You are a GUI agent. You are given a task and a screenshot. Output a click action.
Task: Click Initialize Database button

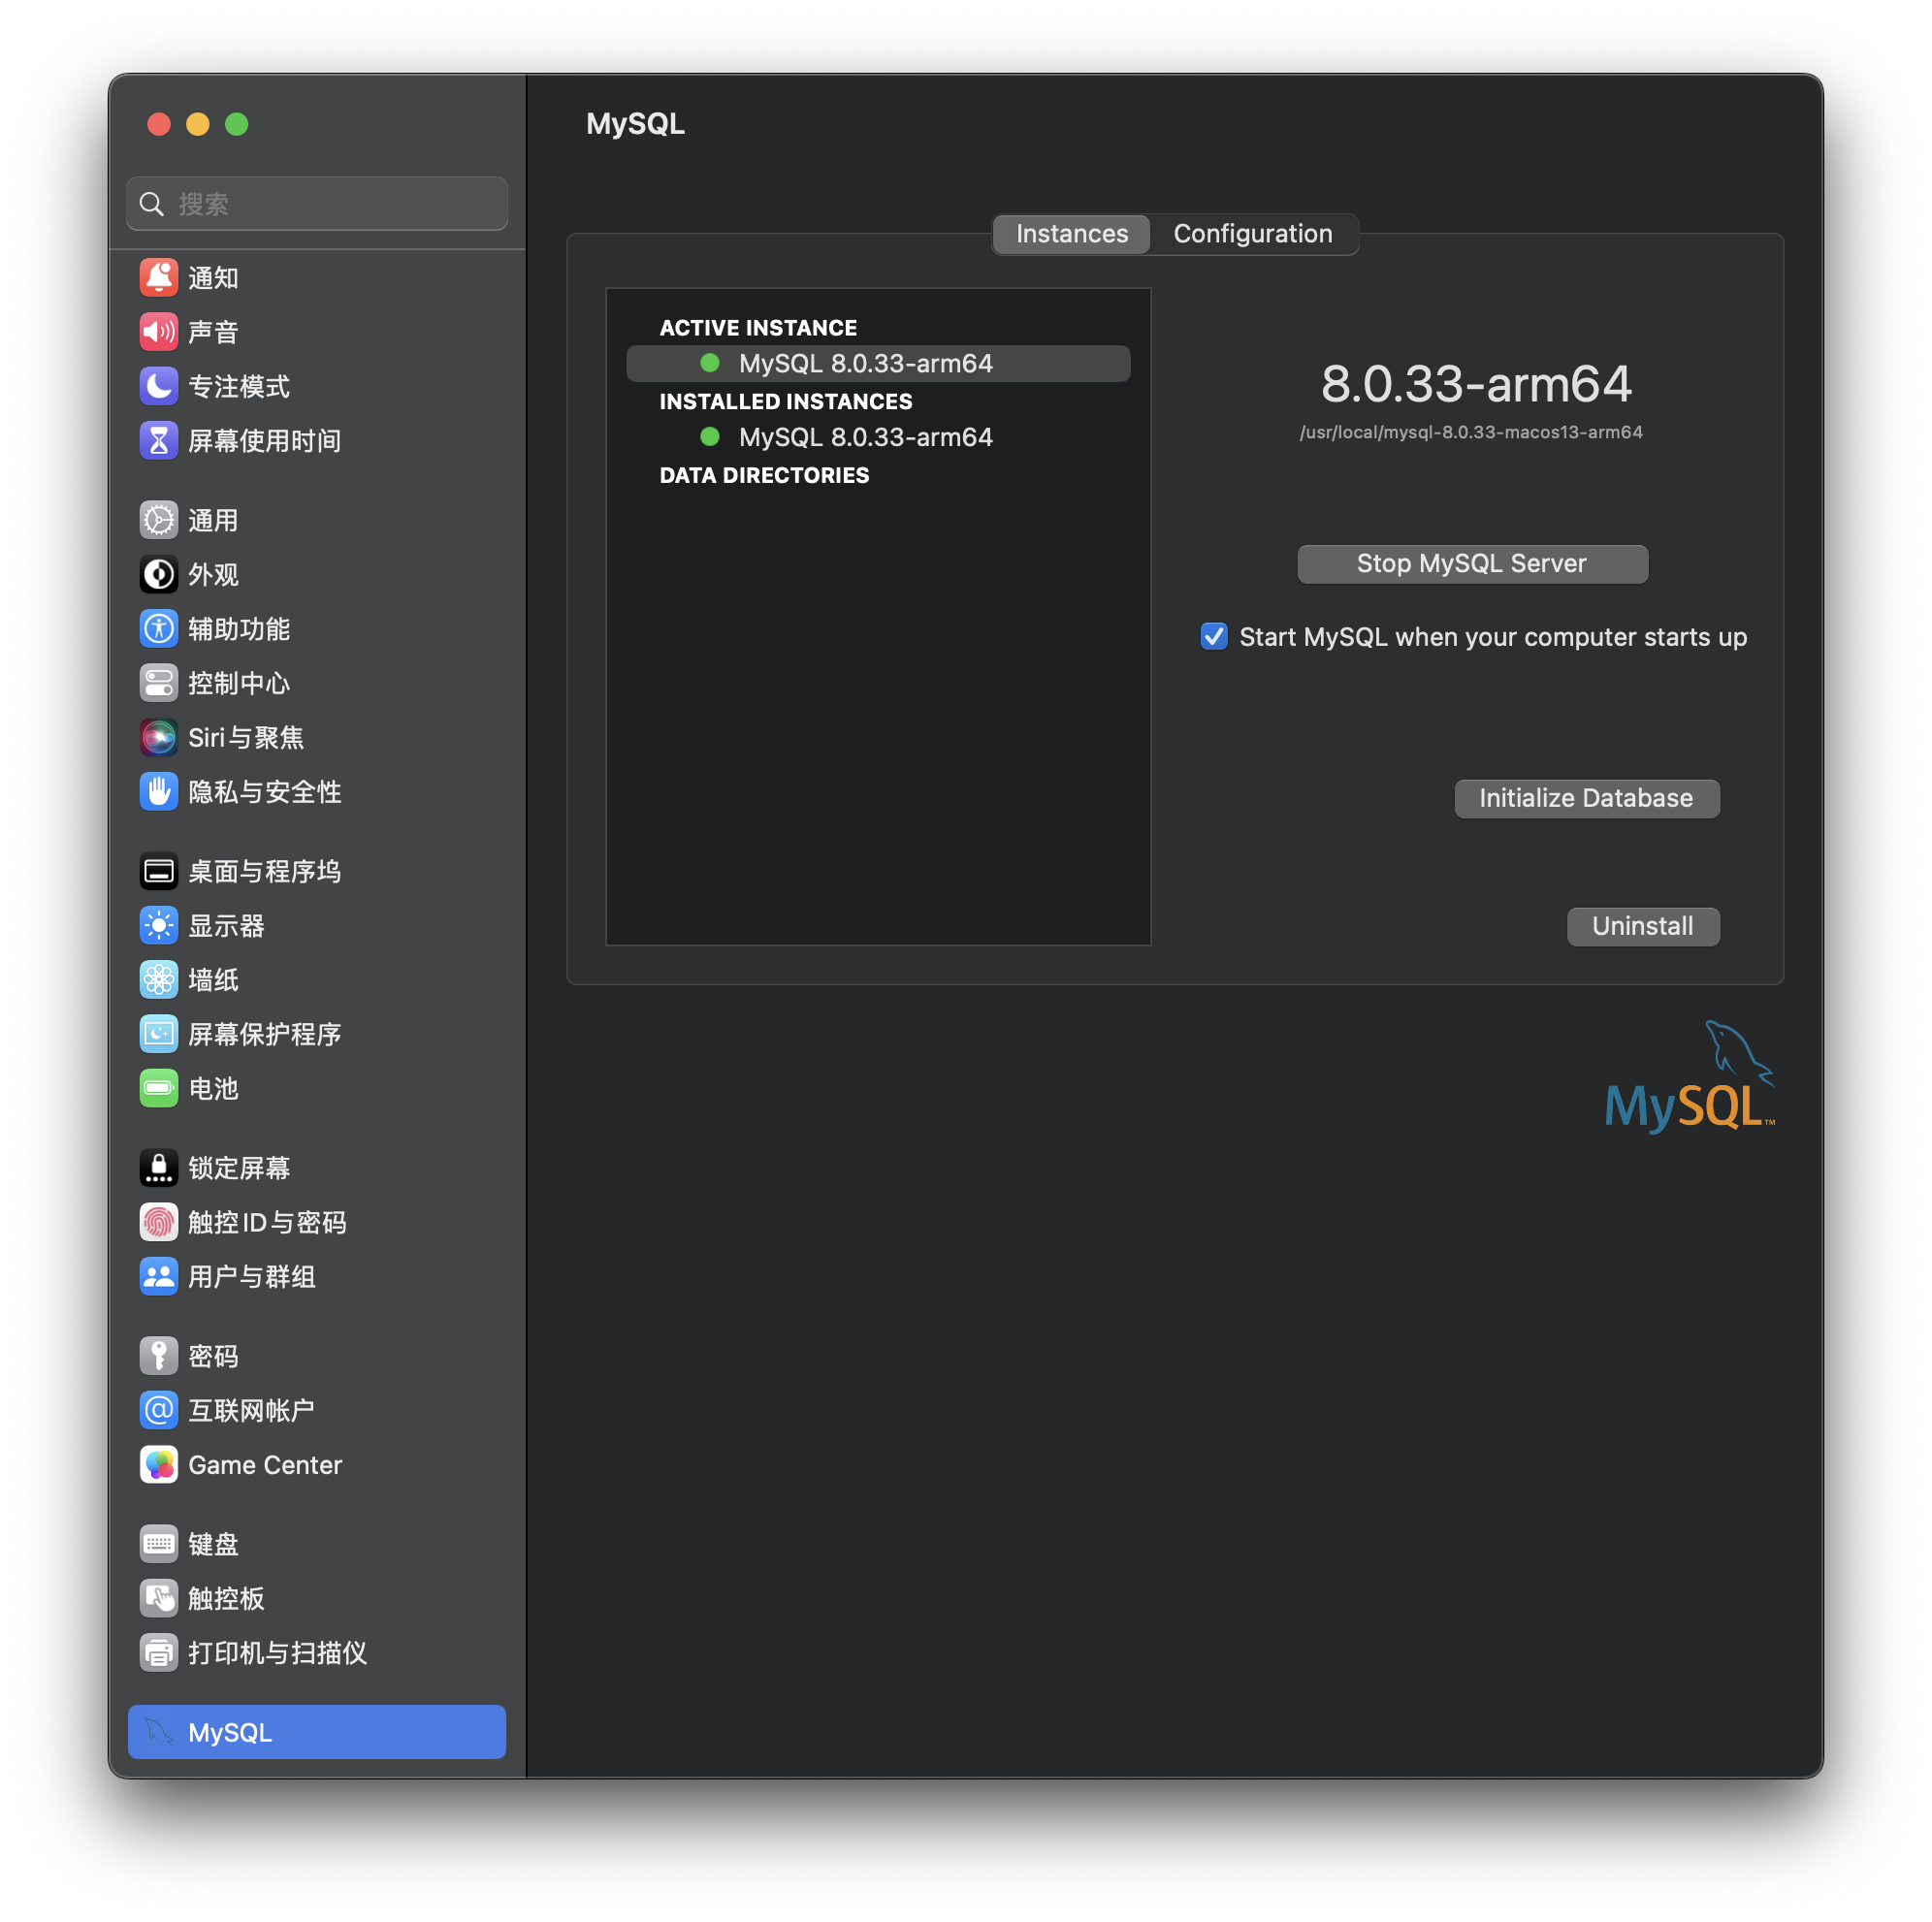coord(1587,799)
